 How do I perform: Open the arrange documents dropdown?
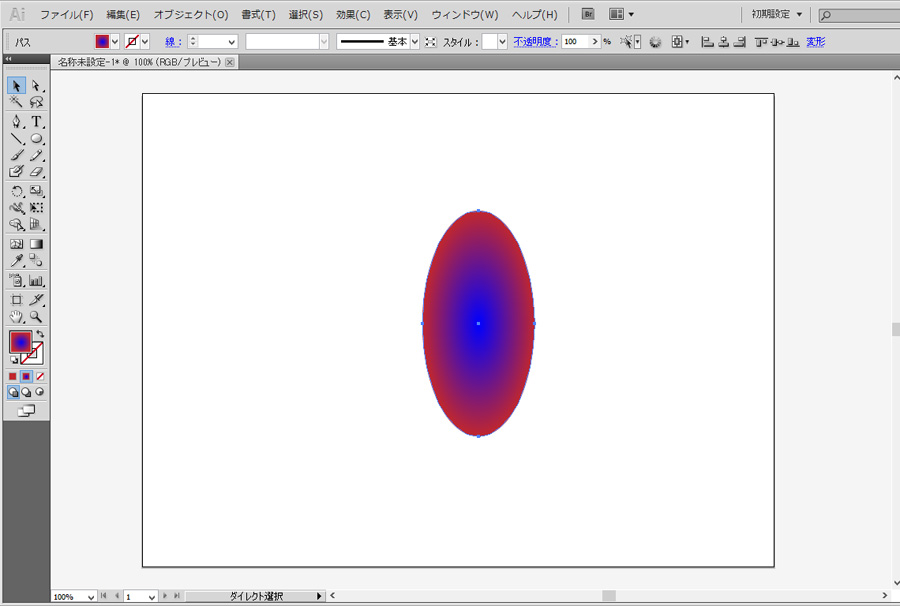coord(621,14)
